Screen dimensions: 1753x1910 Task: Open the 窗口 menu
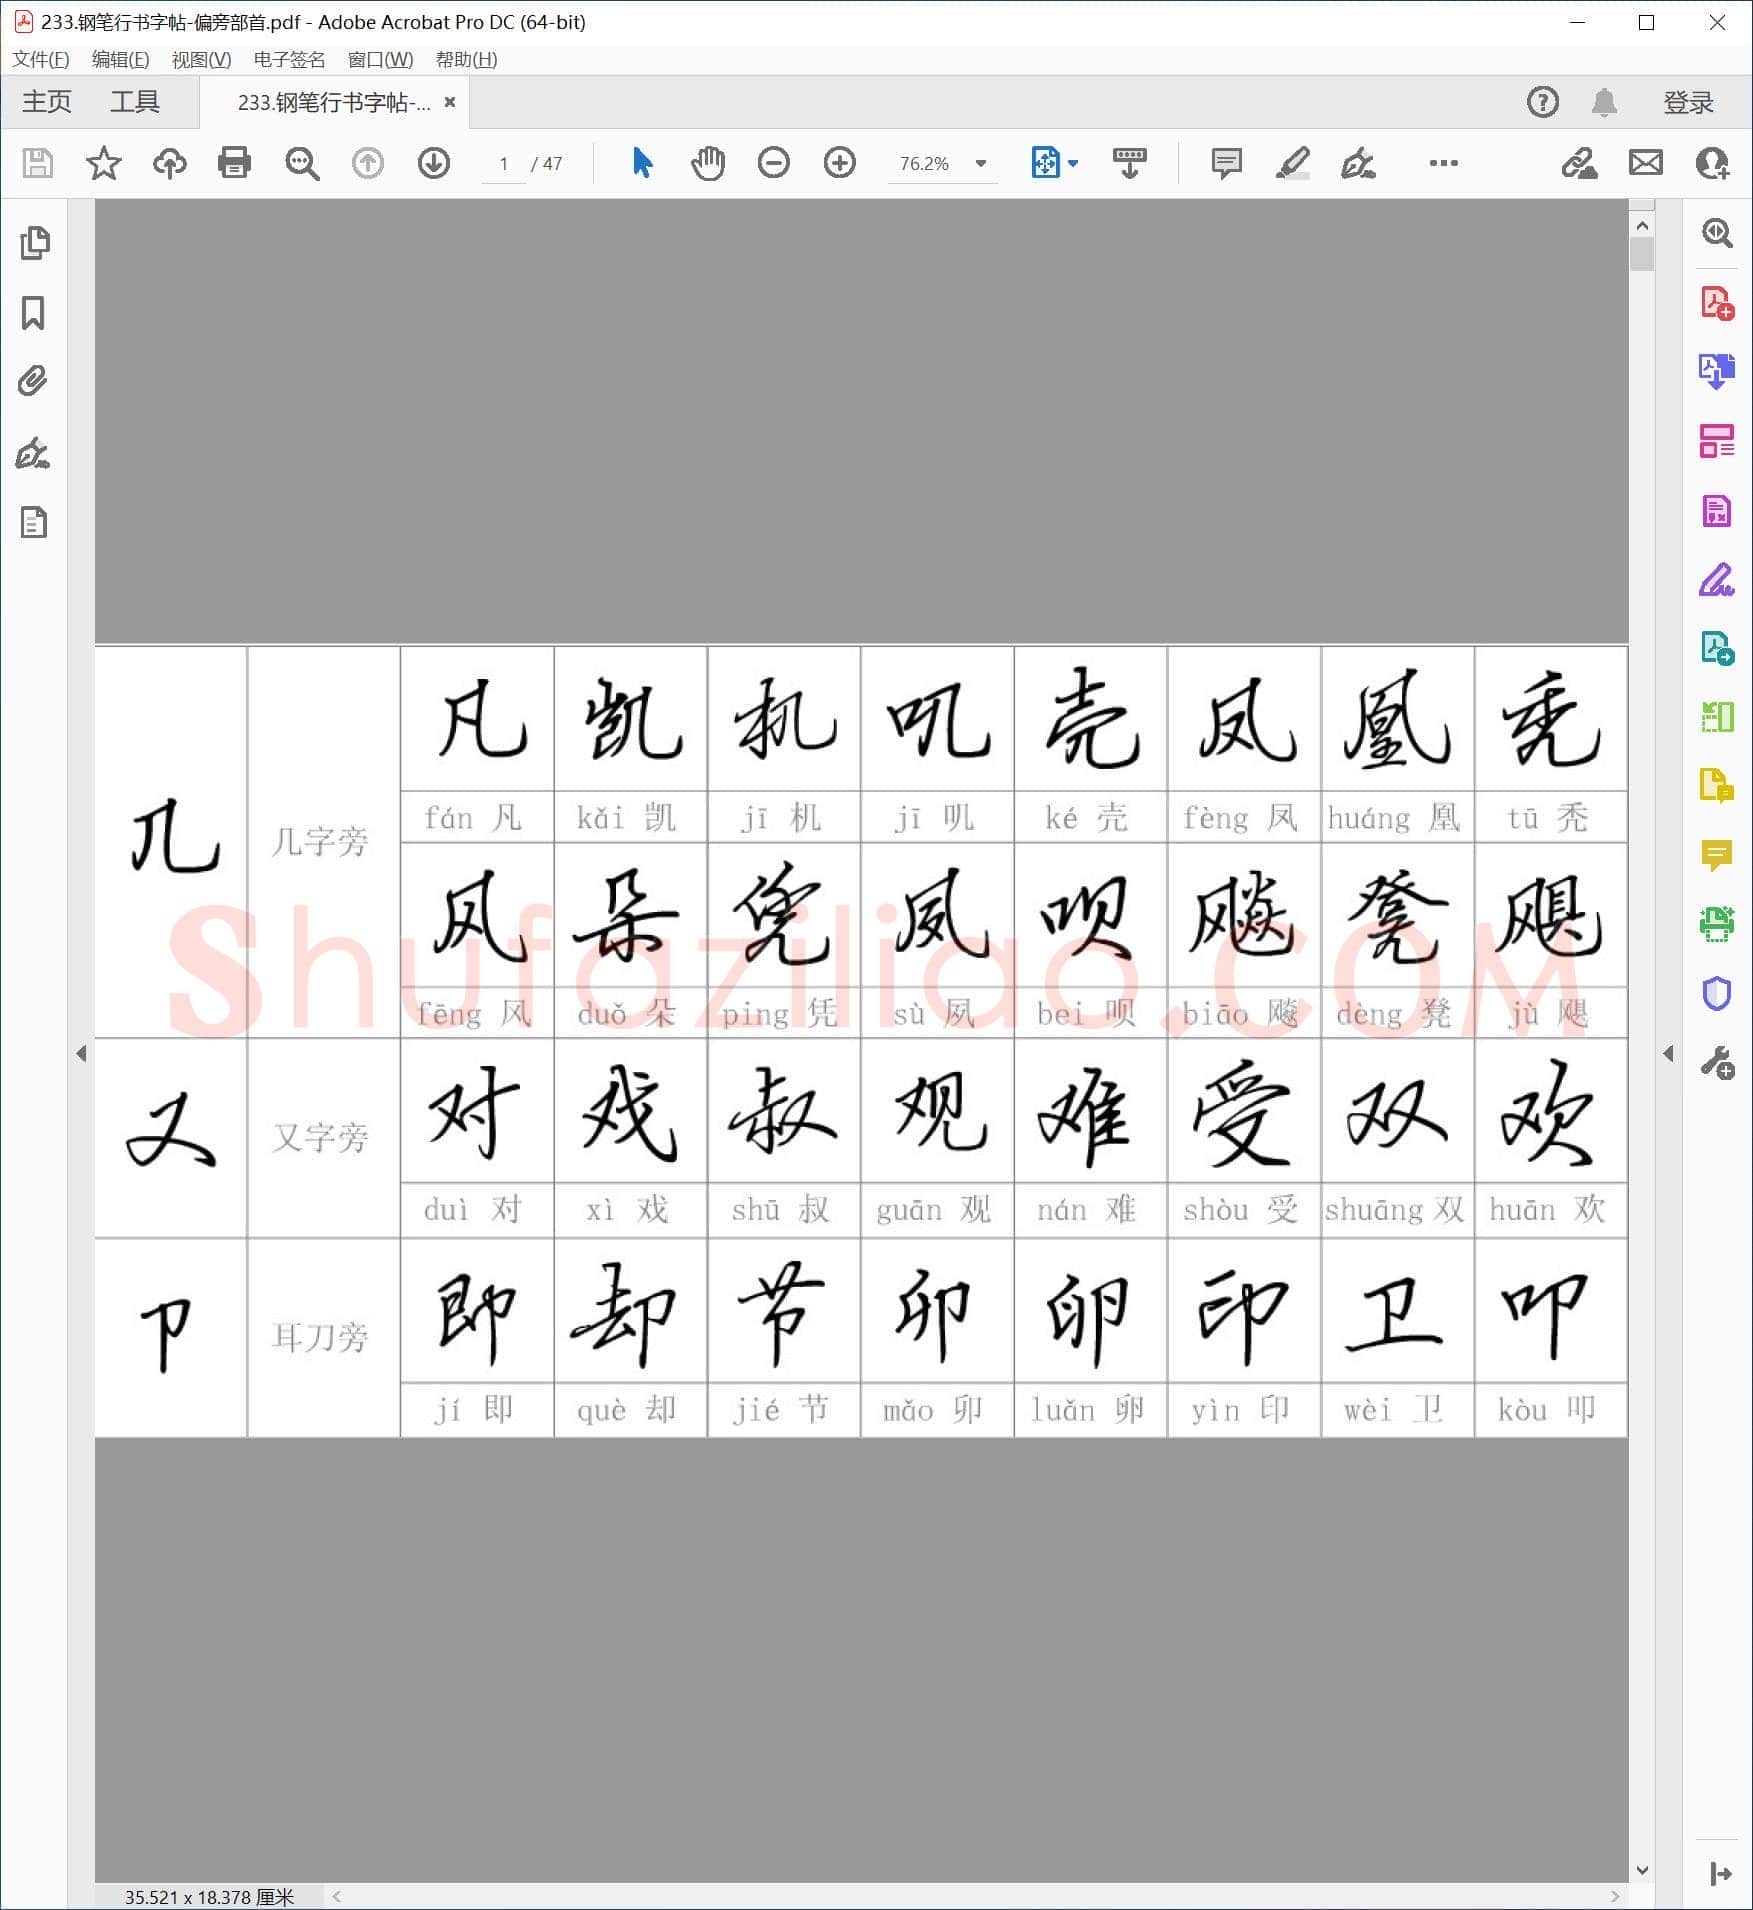pos(380,59)
